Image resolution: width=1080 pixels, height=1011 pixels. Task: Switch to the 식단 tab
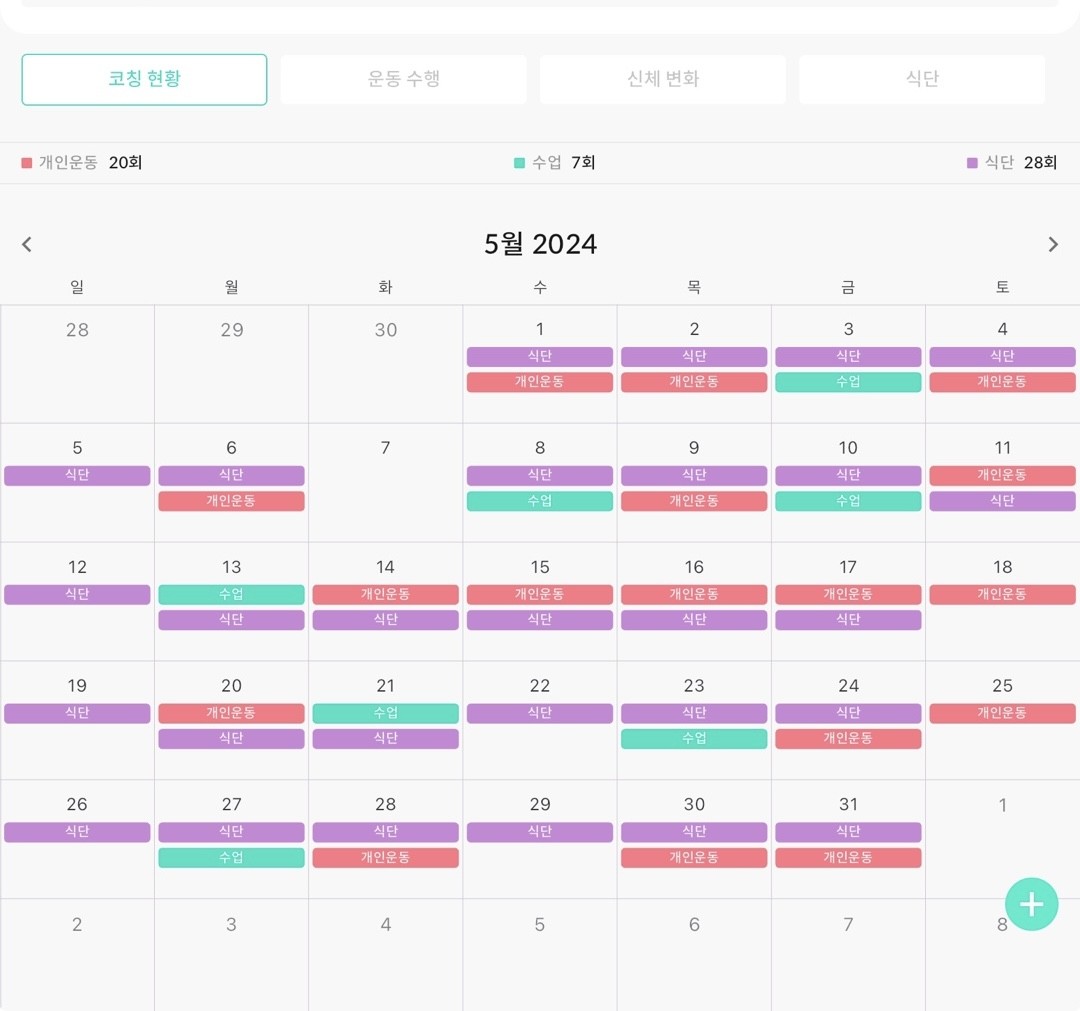pyautogui.click(x=921, y=79)
